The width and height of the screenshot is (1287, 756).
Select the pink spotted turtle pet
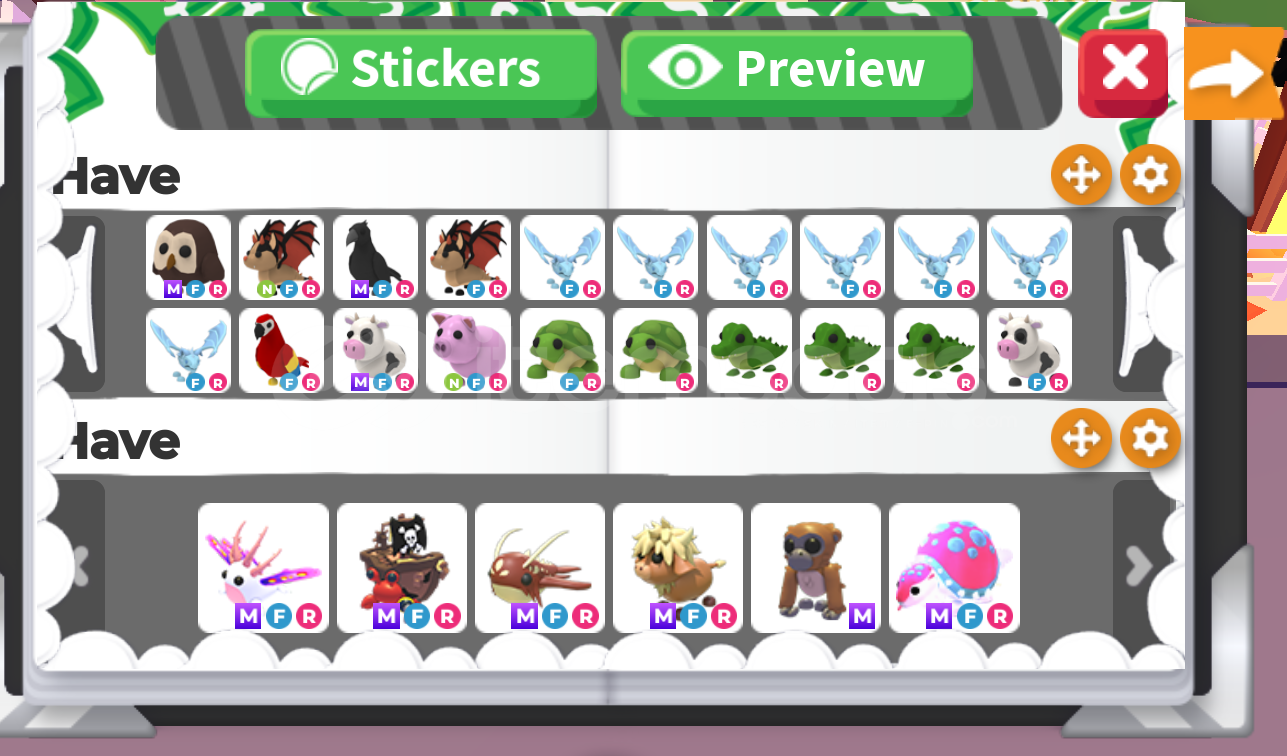click(954, 568)
